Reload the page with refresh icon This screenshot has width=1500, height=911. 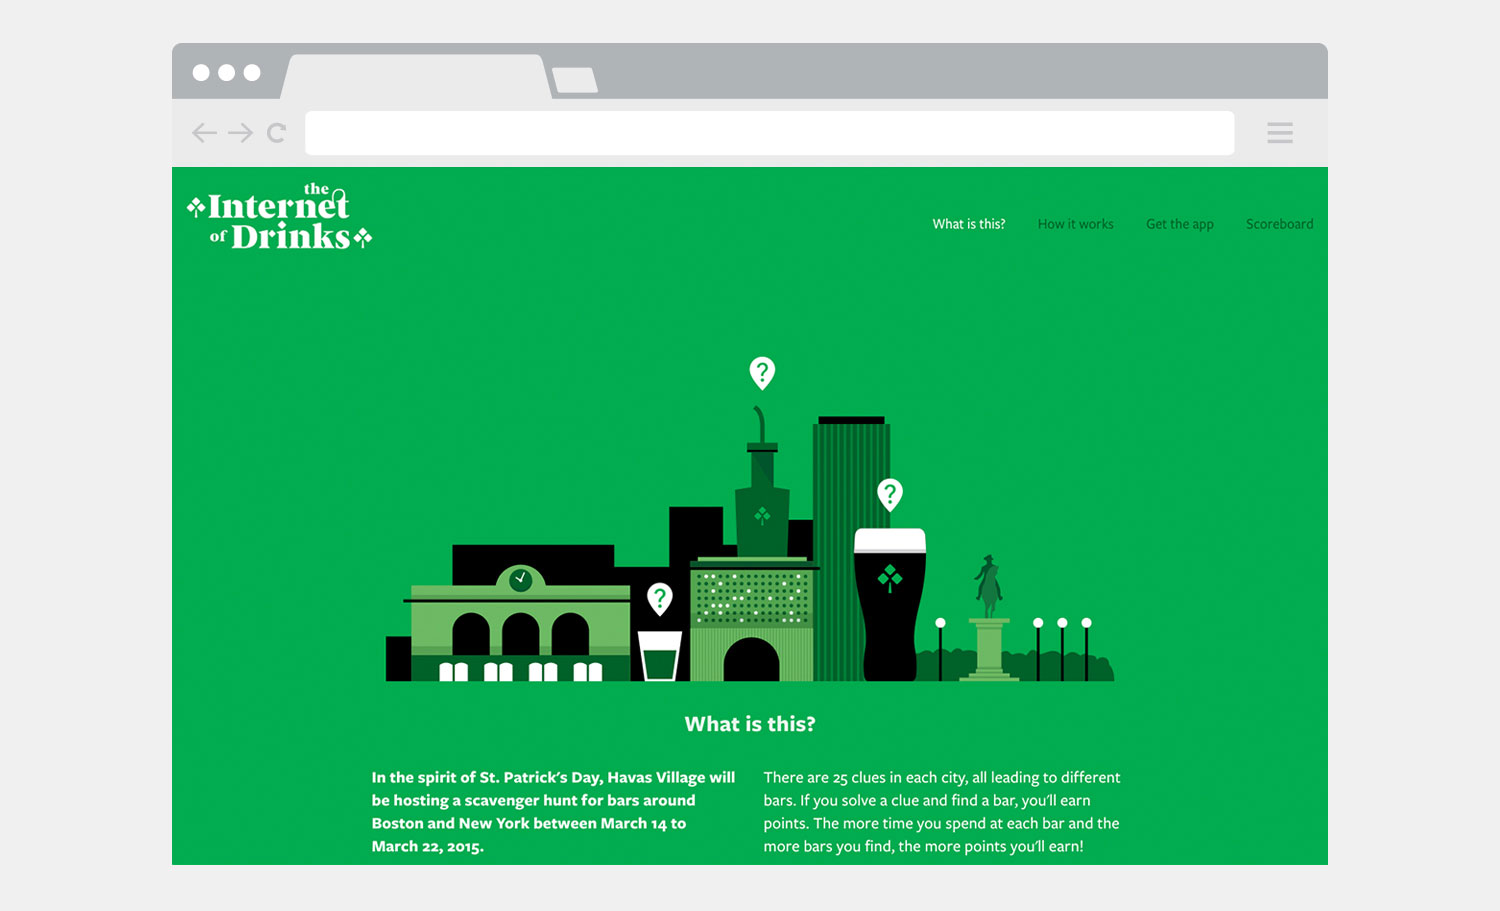click(277, 133)
